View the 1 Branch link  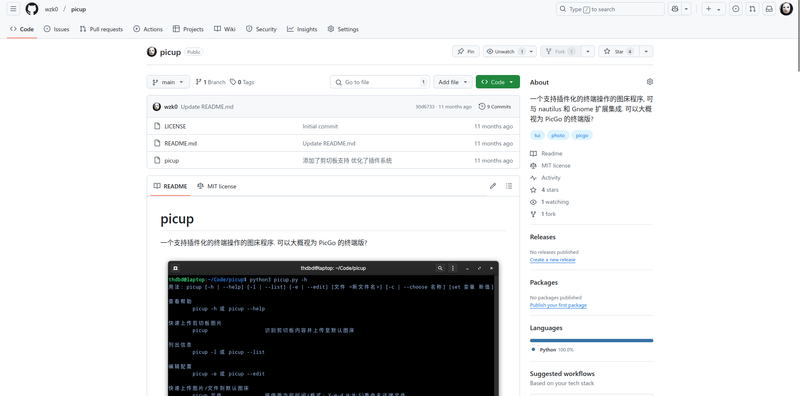(x=210, y=82)
